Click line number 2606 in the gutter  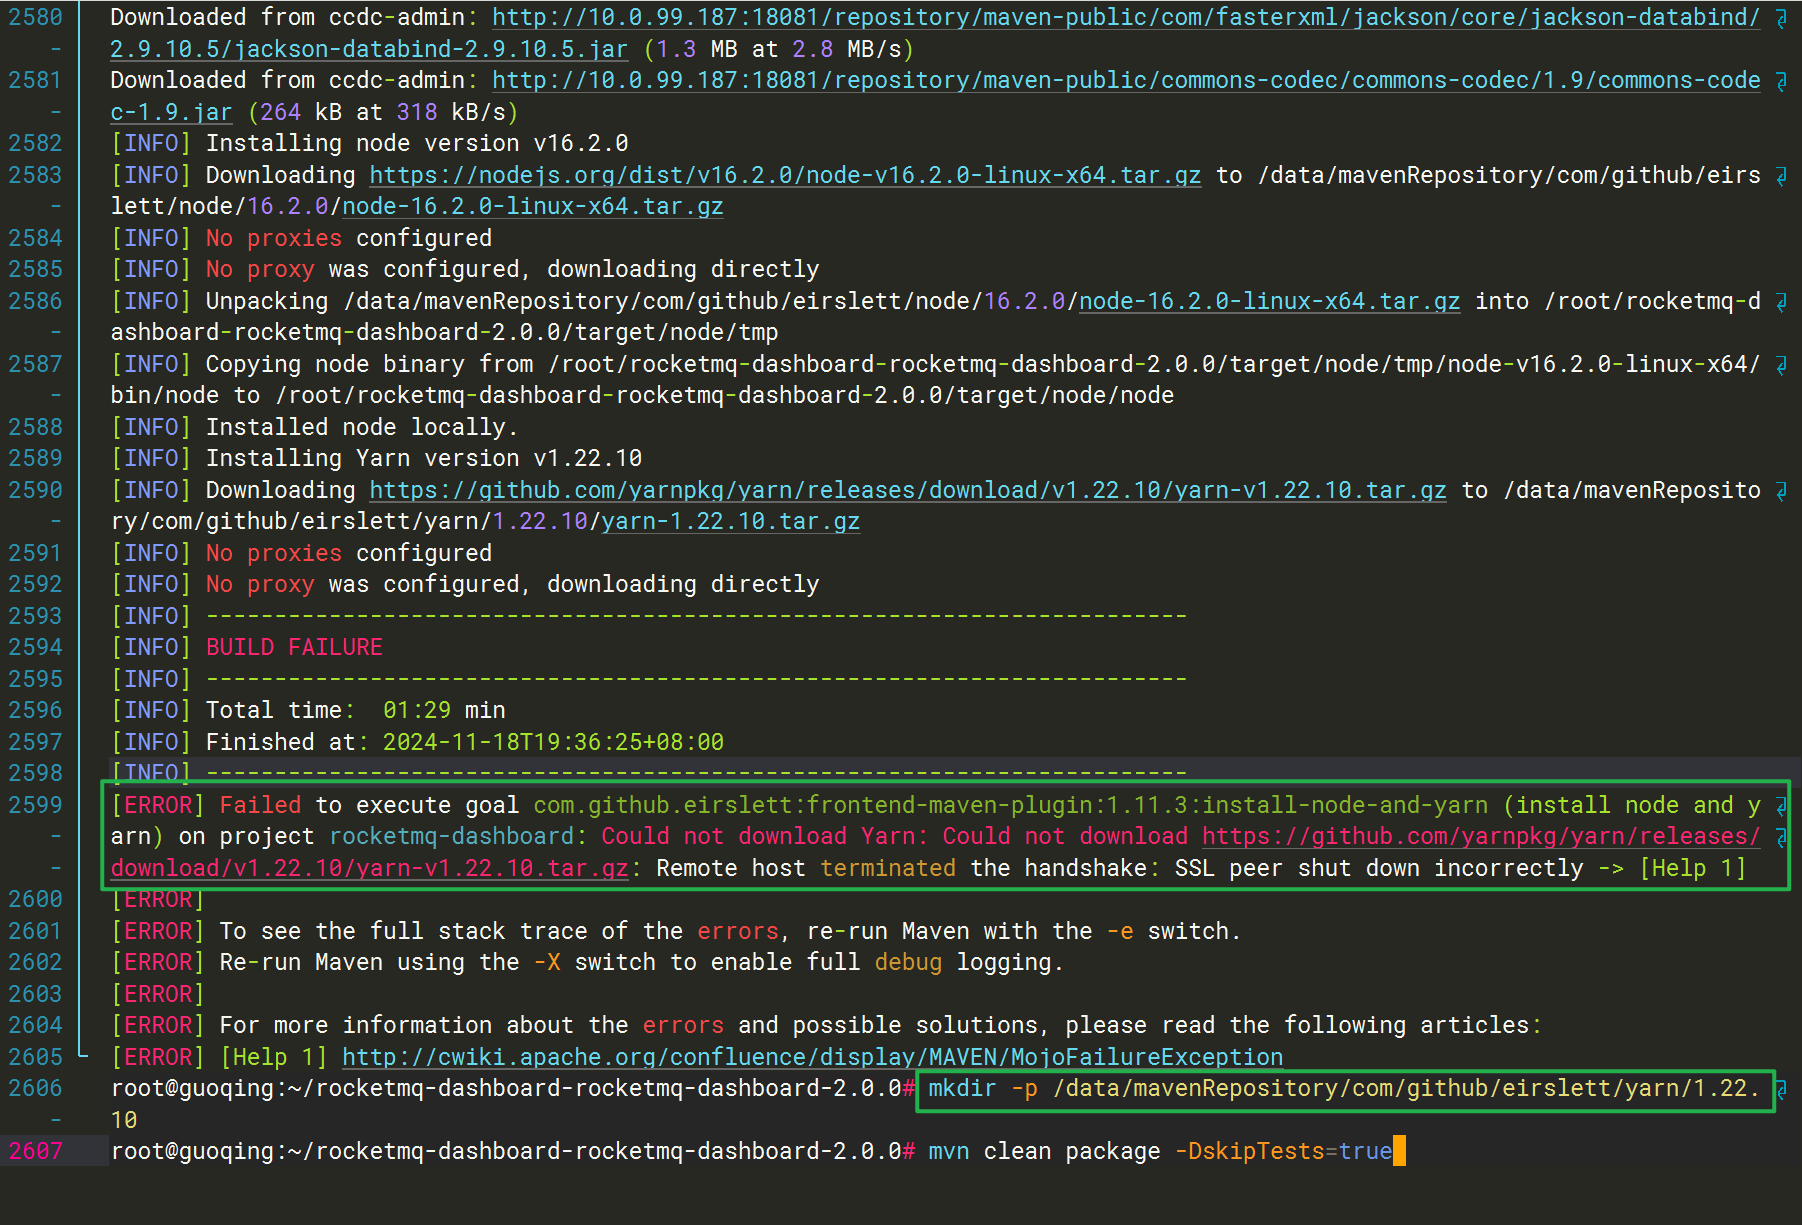coord(35,1088)
